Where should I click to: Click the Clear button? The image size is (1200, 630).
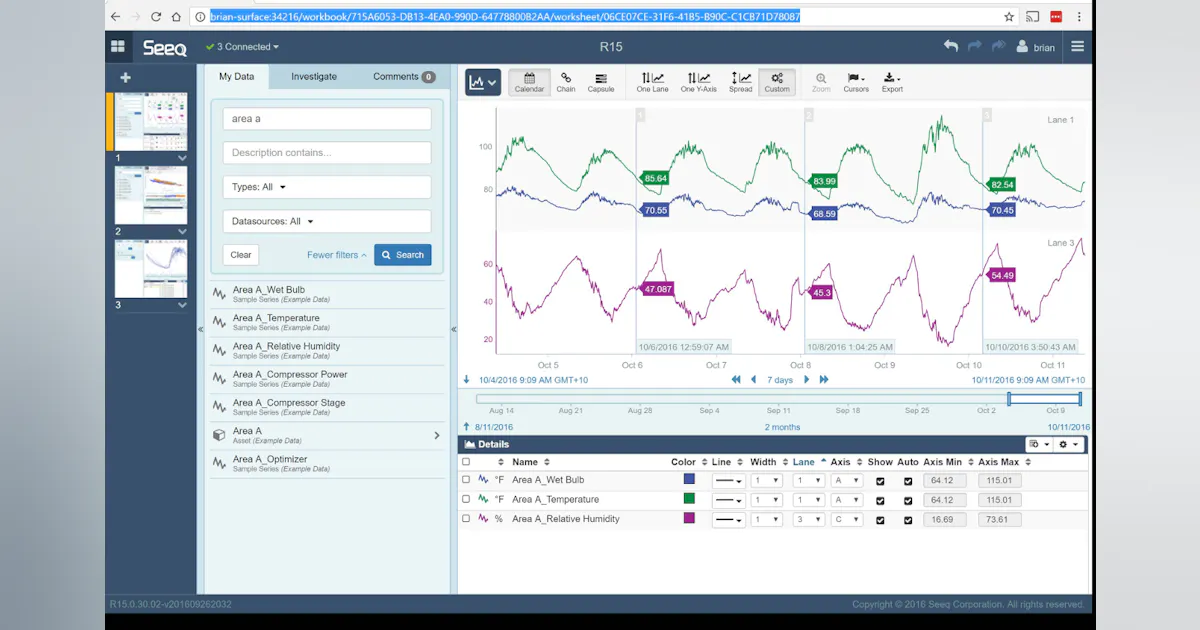point(241,255)
